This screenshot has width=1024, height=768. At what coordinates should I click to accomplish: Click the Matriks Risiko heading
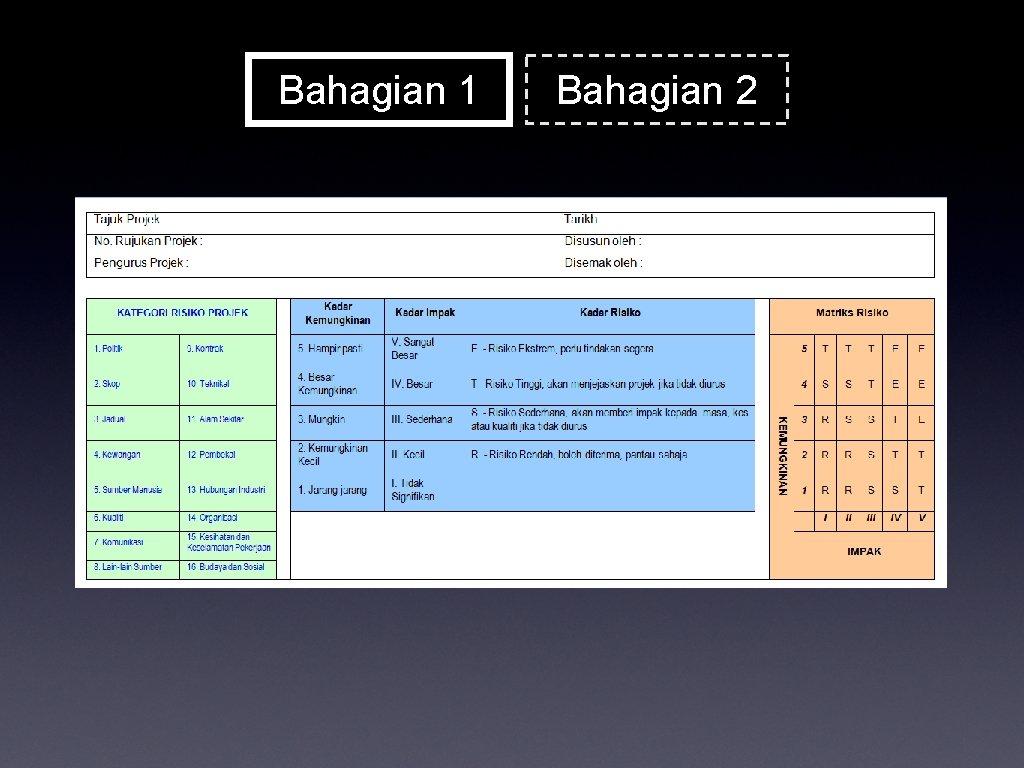pos(852,313)
